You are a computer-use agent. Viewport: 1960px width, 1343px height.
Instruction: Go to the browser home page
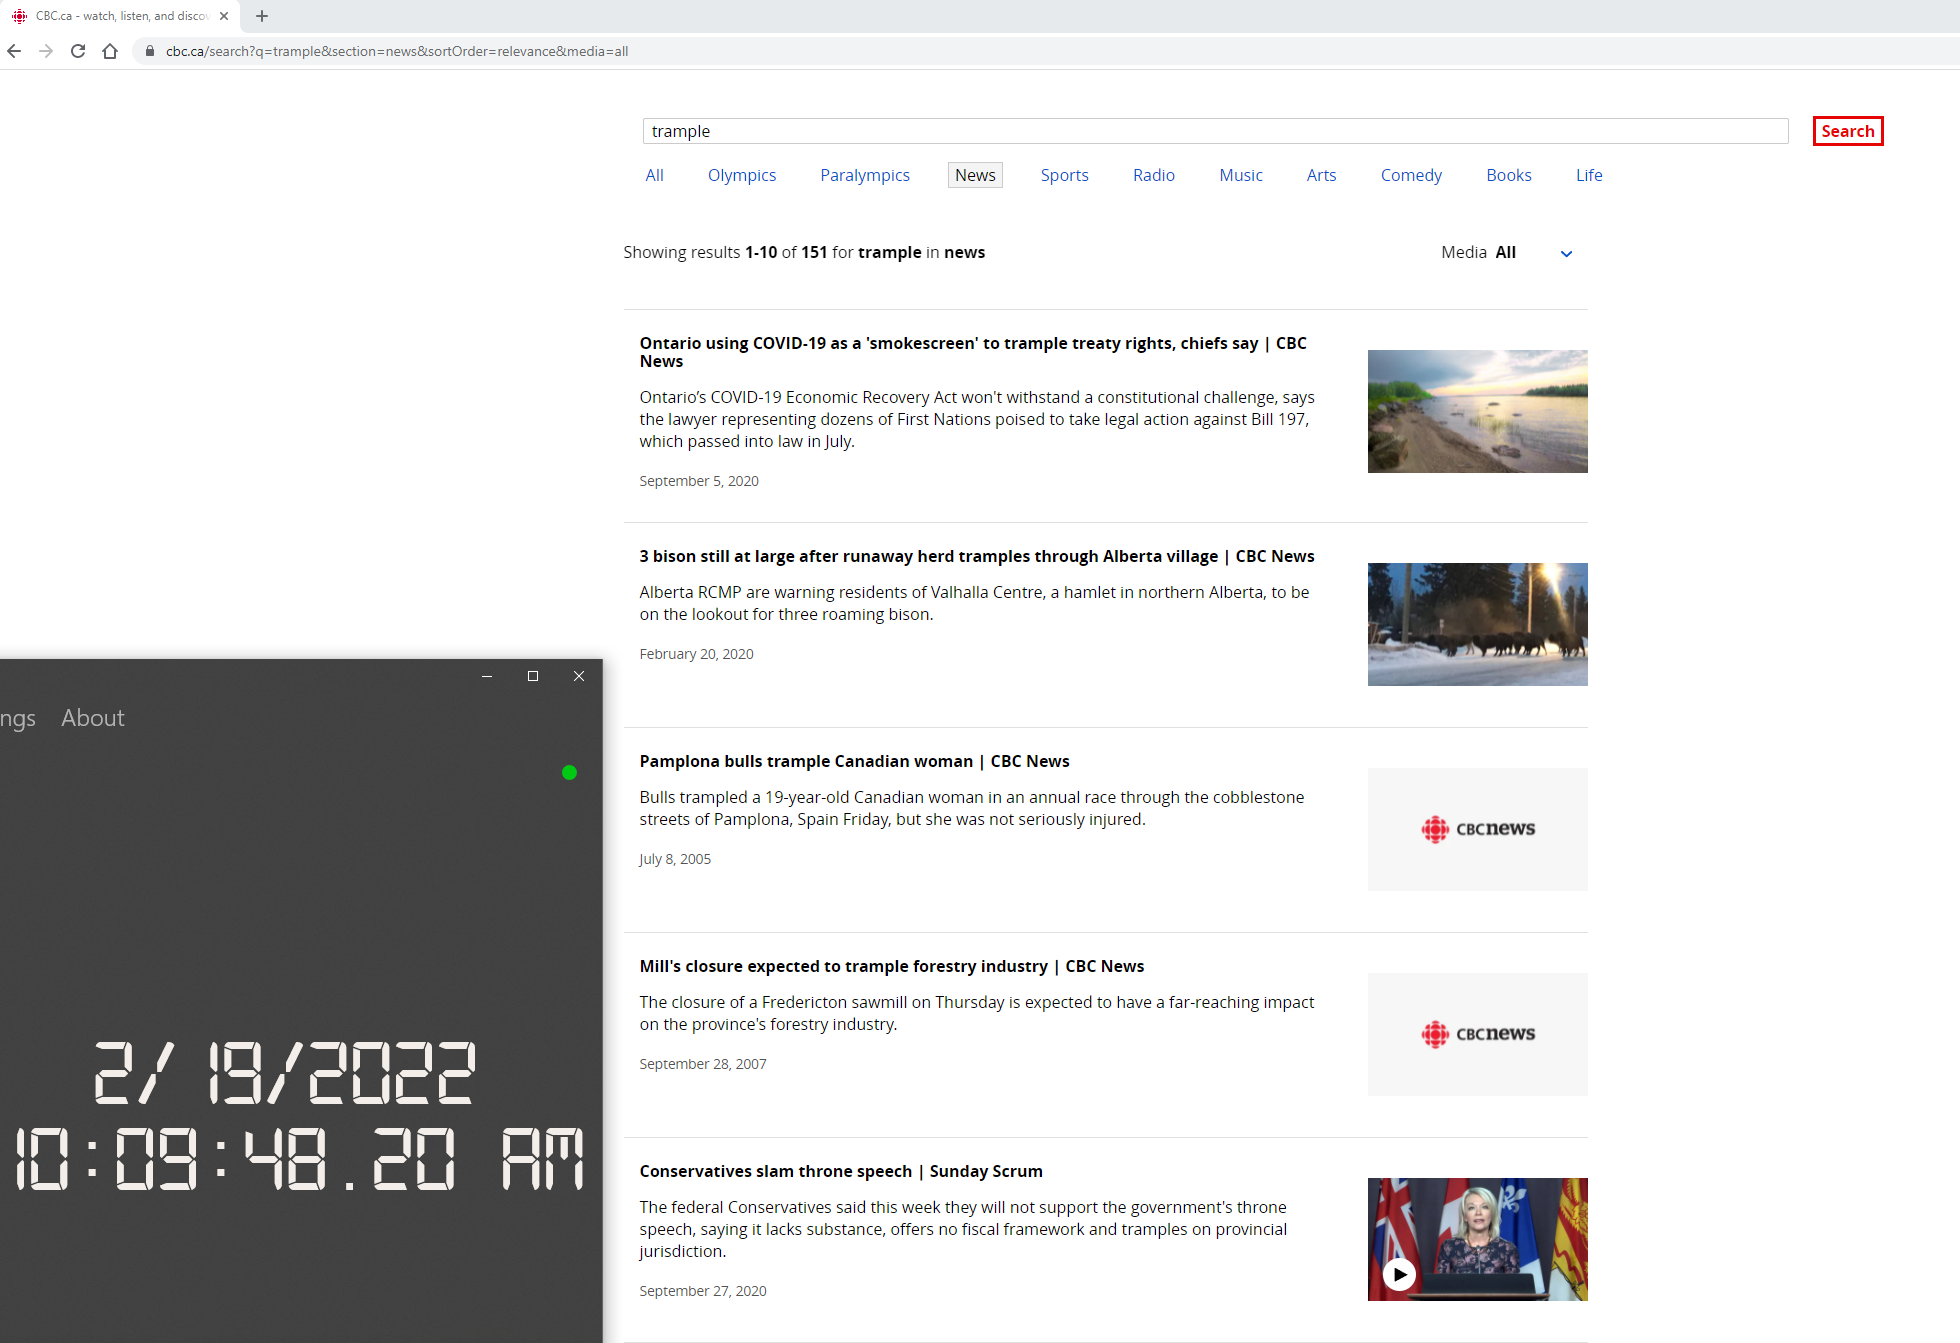tap(110, 51)
